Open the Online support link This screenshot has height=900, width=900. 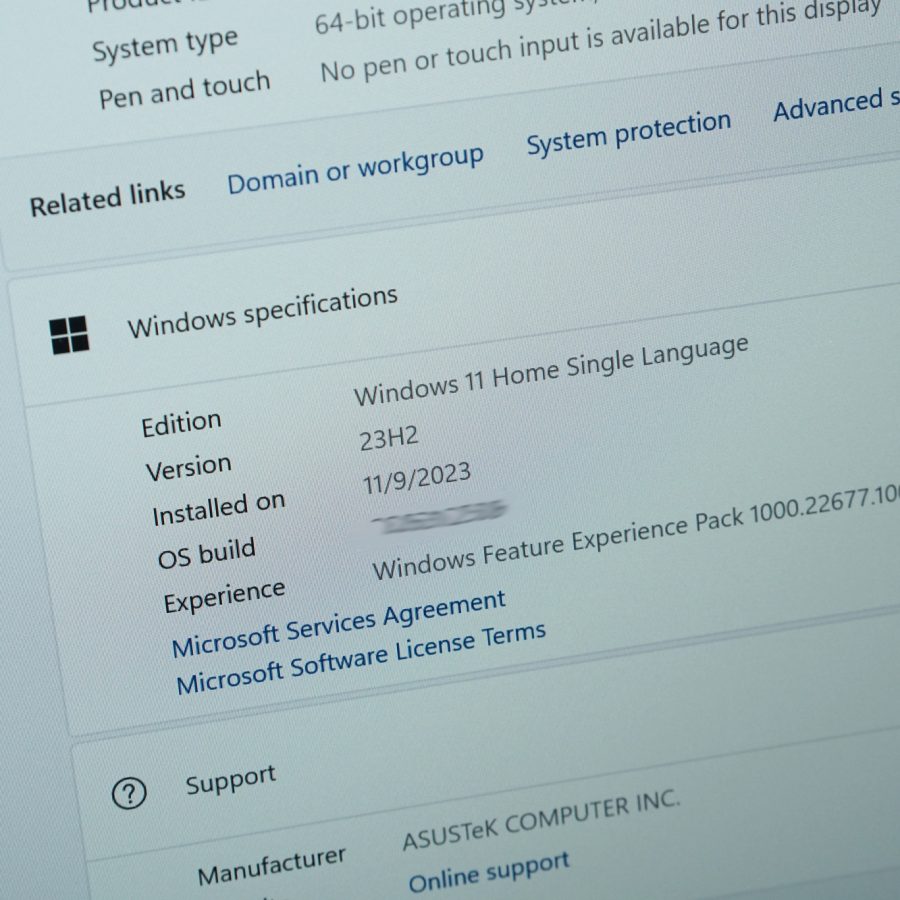point(489,871)
